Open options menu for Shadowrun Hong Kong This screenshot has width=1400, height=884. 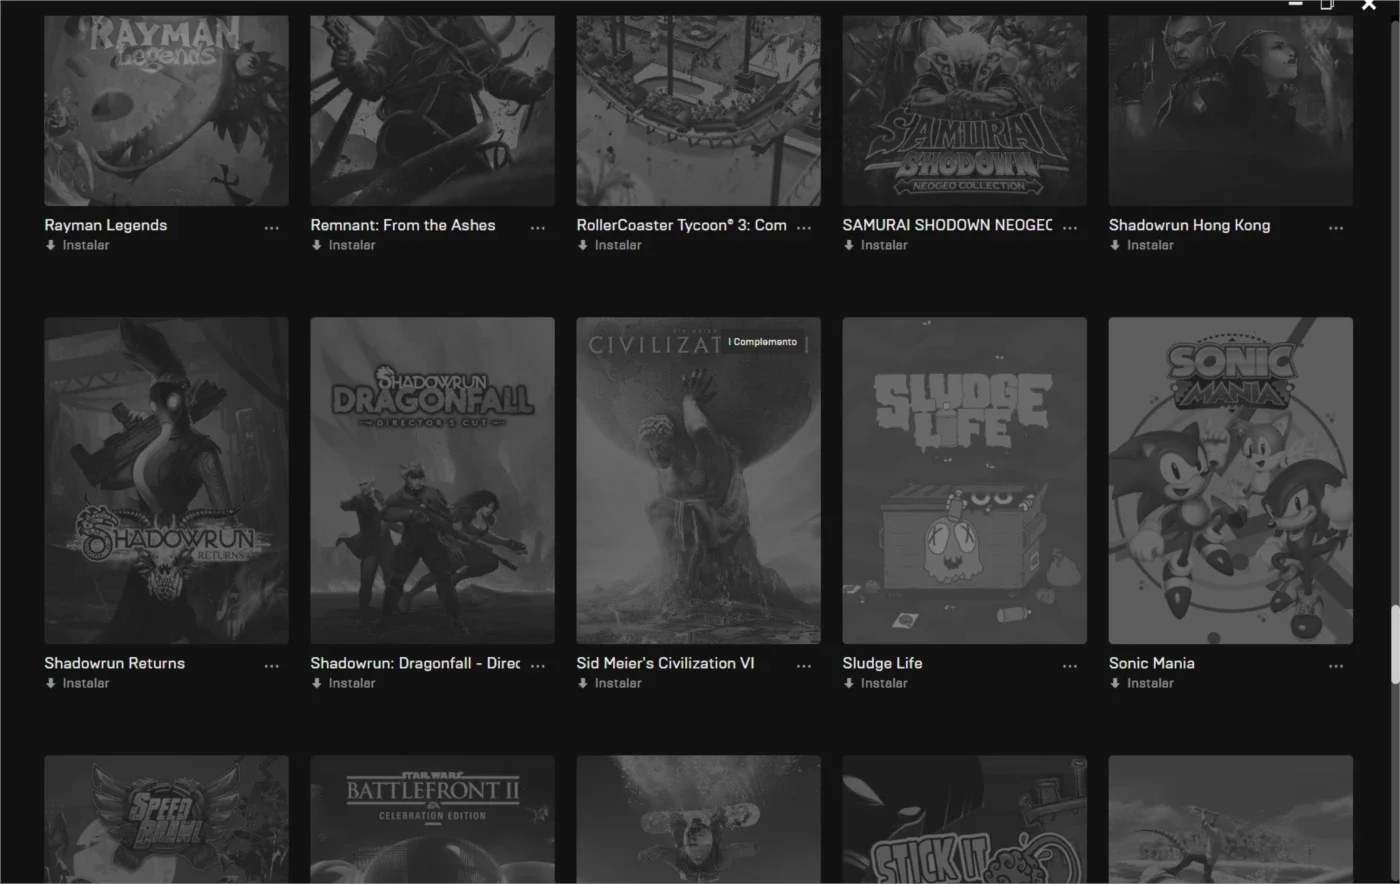[x=1336, y=228]
